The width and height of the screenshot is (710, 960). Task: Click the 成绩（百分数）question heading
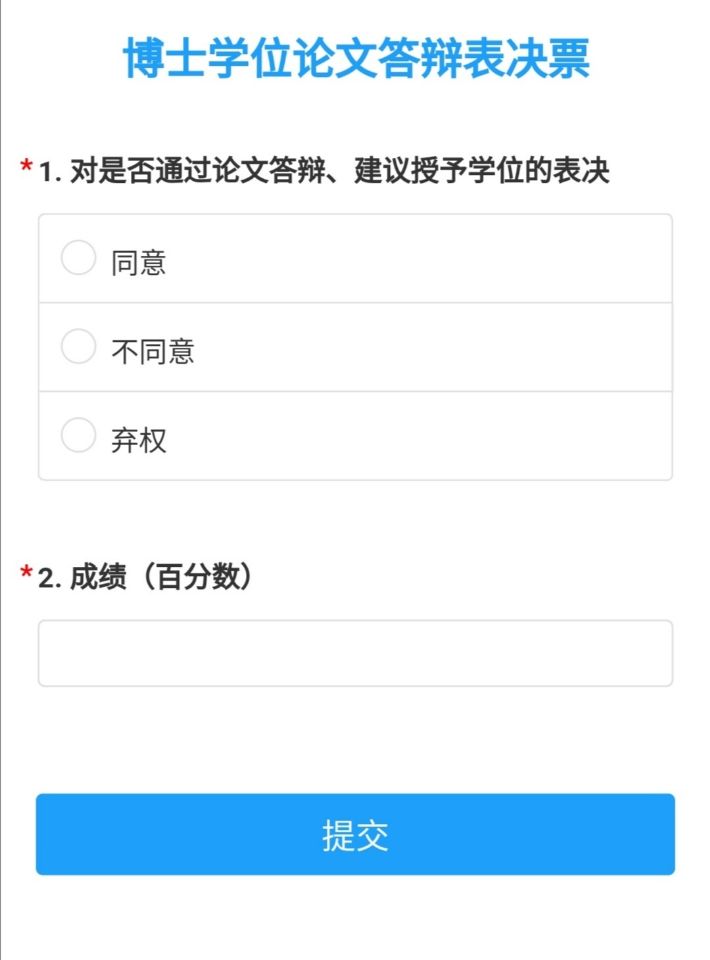(x=160, y=578)
